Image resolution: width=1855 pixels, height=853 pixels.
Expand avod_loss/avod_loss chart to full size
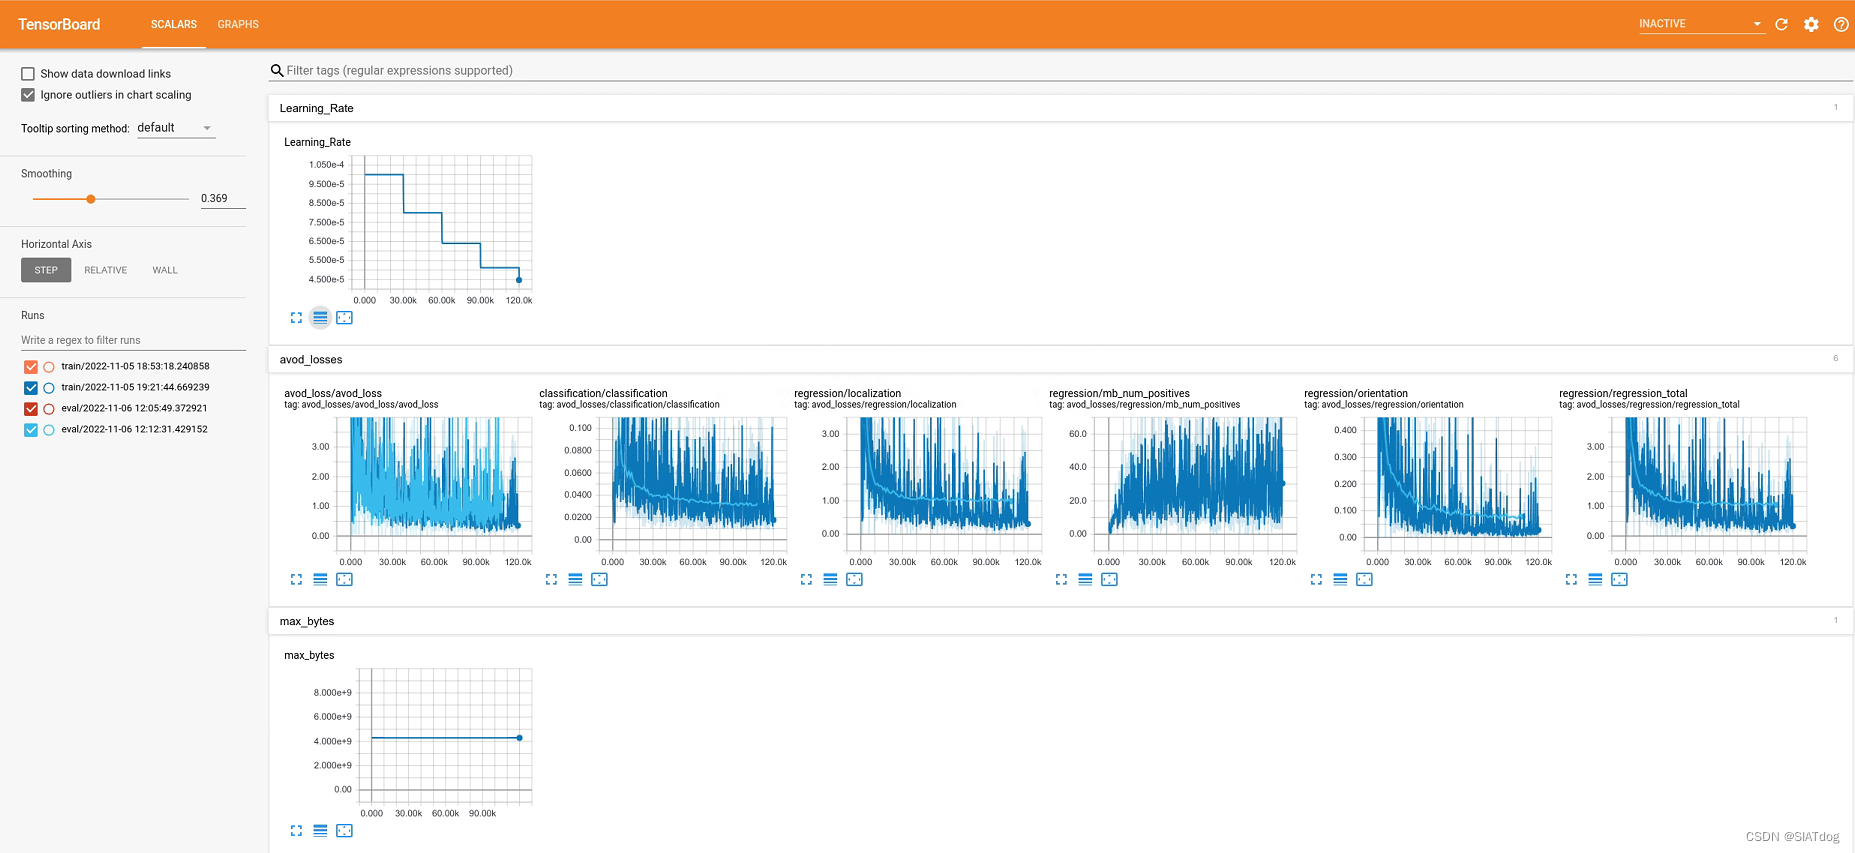[x=296, y=580]
